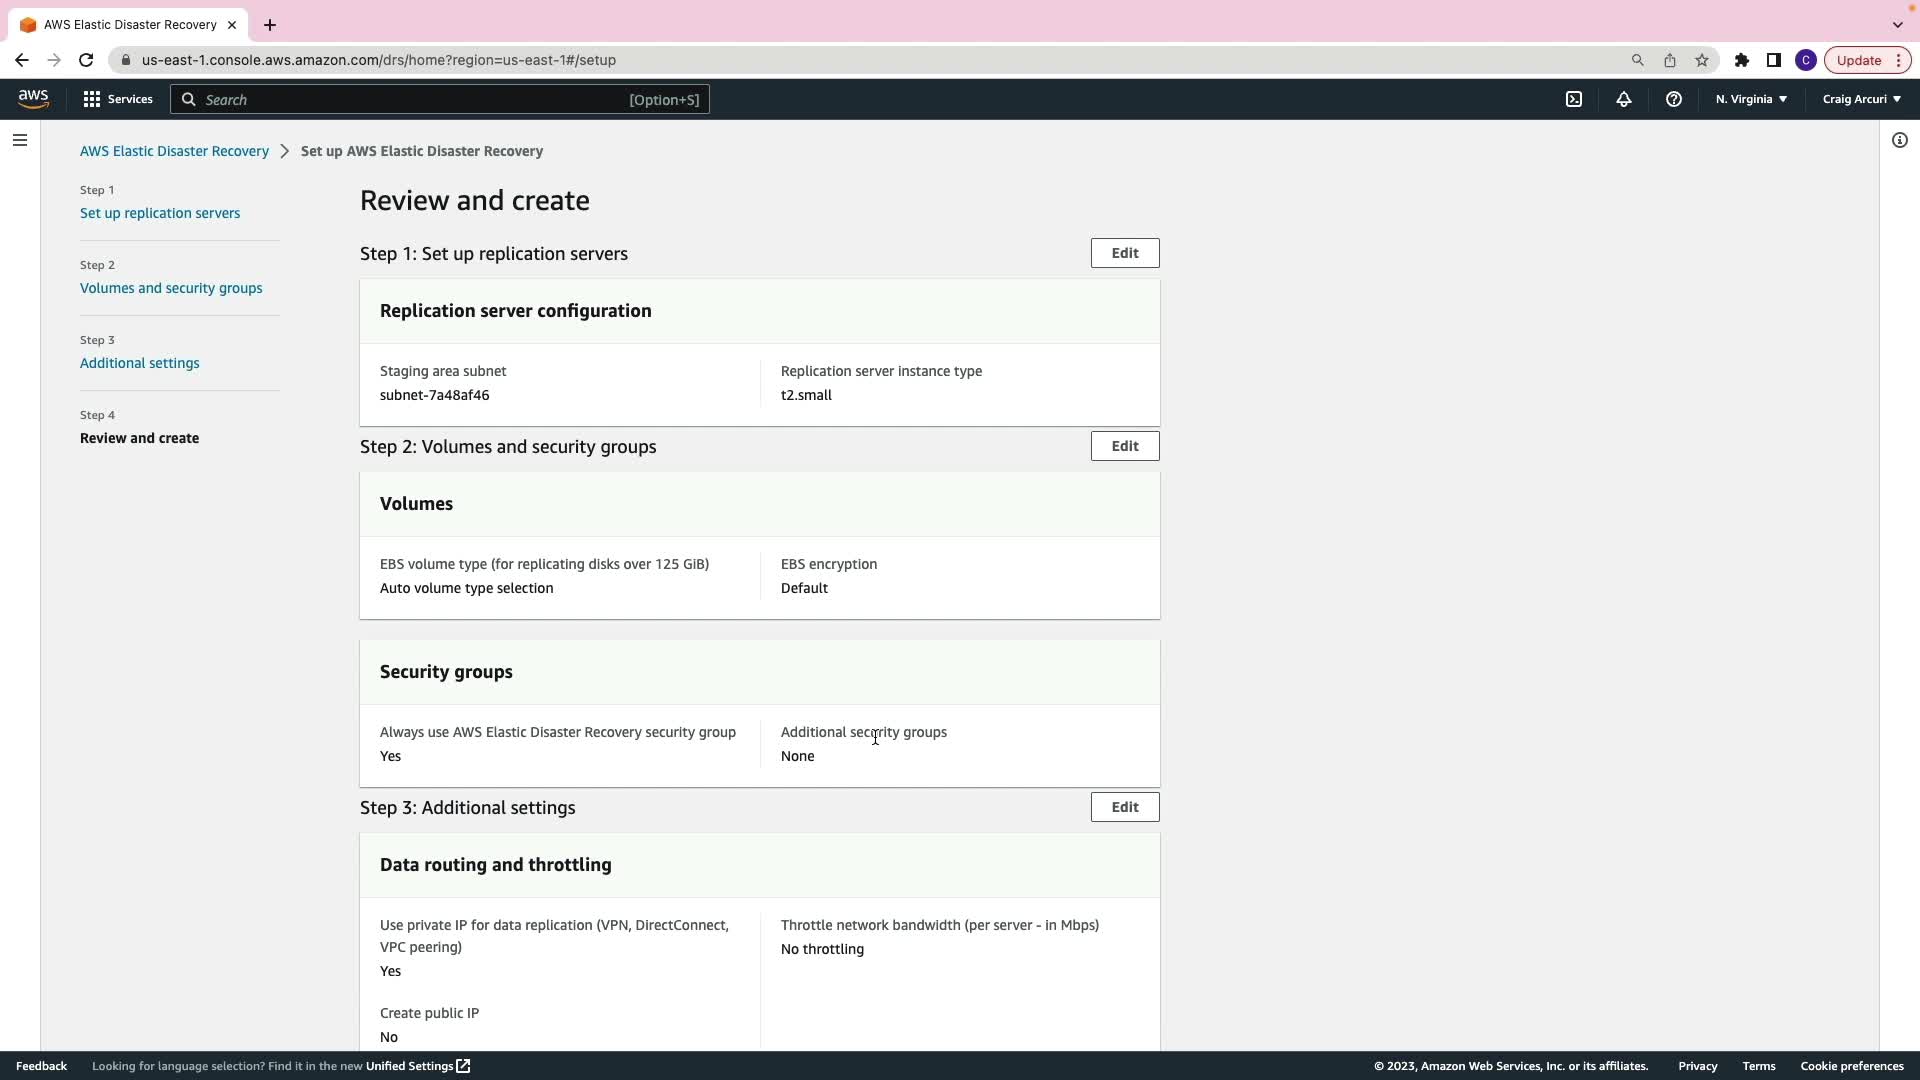
Task: Open browser extensions puzzle icon
Action: pyautogui.click(x=1742, y=60)
